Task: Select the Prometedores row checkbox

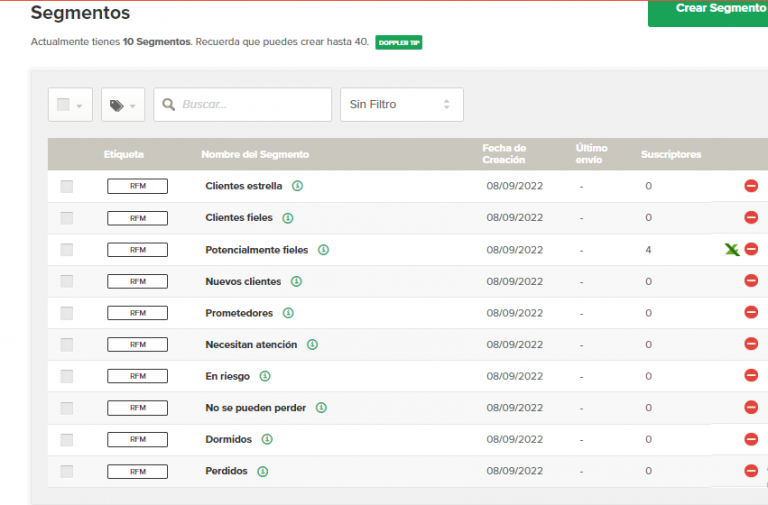Action: pos(67,313)
